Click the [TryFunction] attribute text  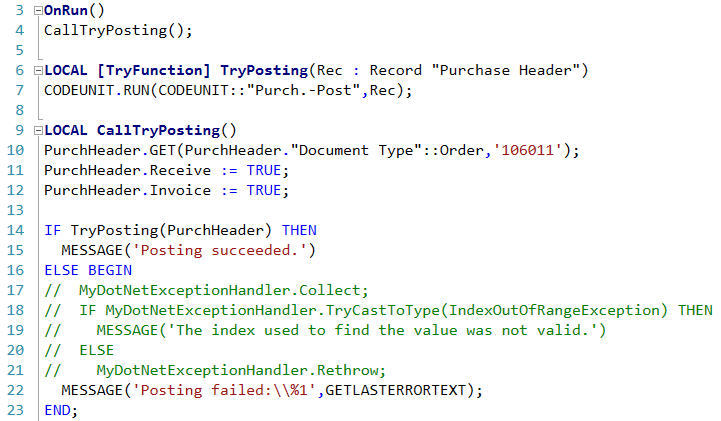[154, 71]
